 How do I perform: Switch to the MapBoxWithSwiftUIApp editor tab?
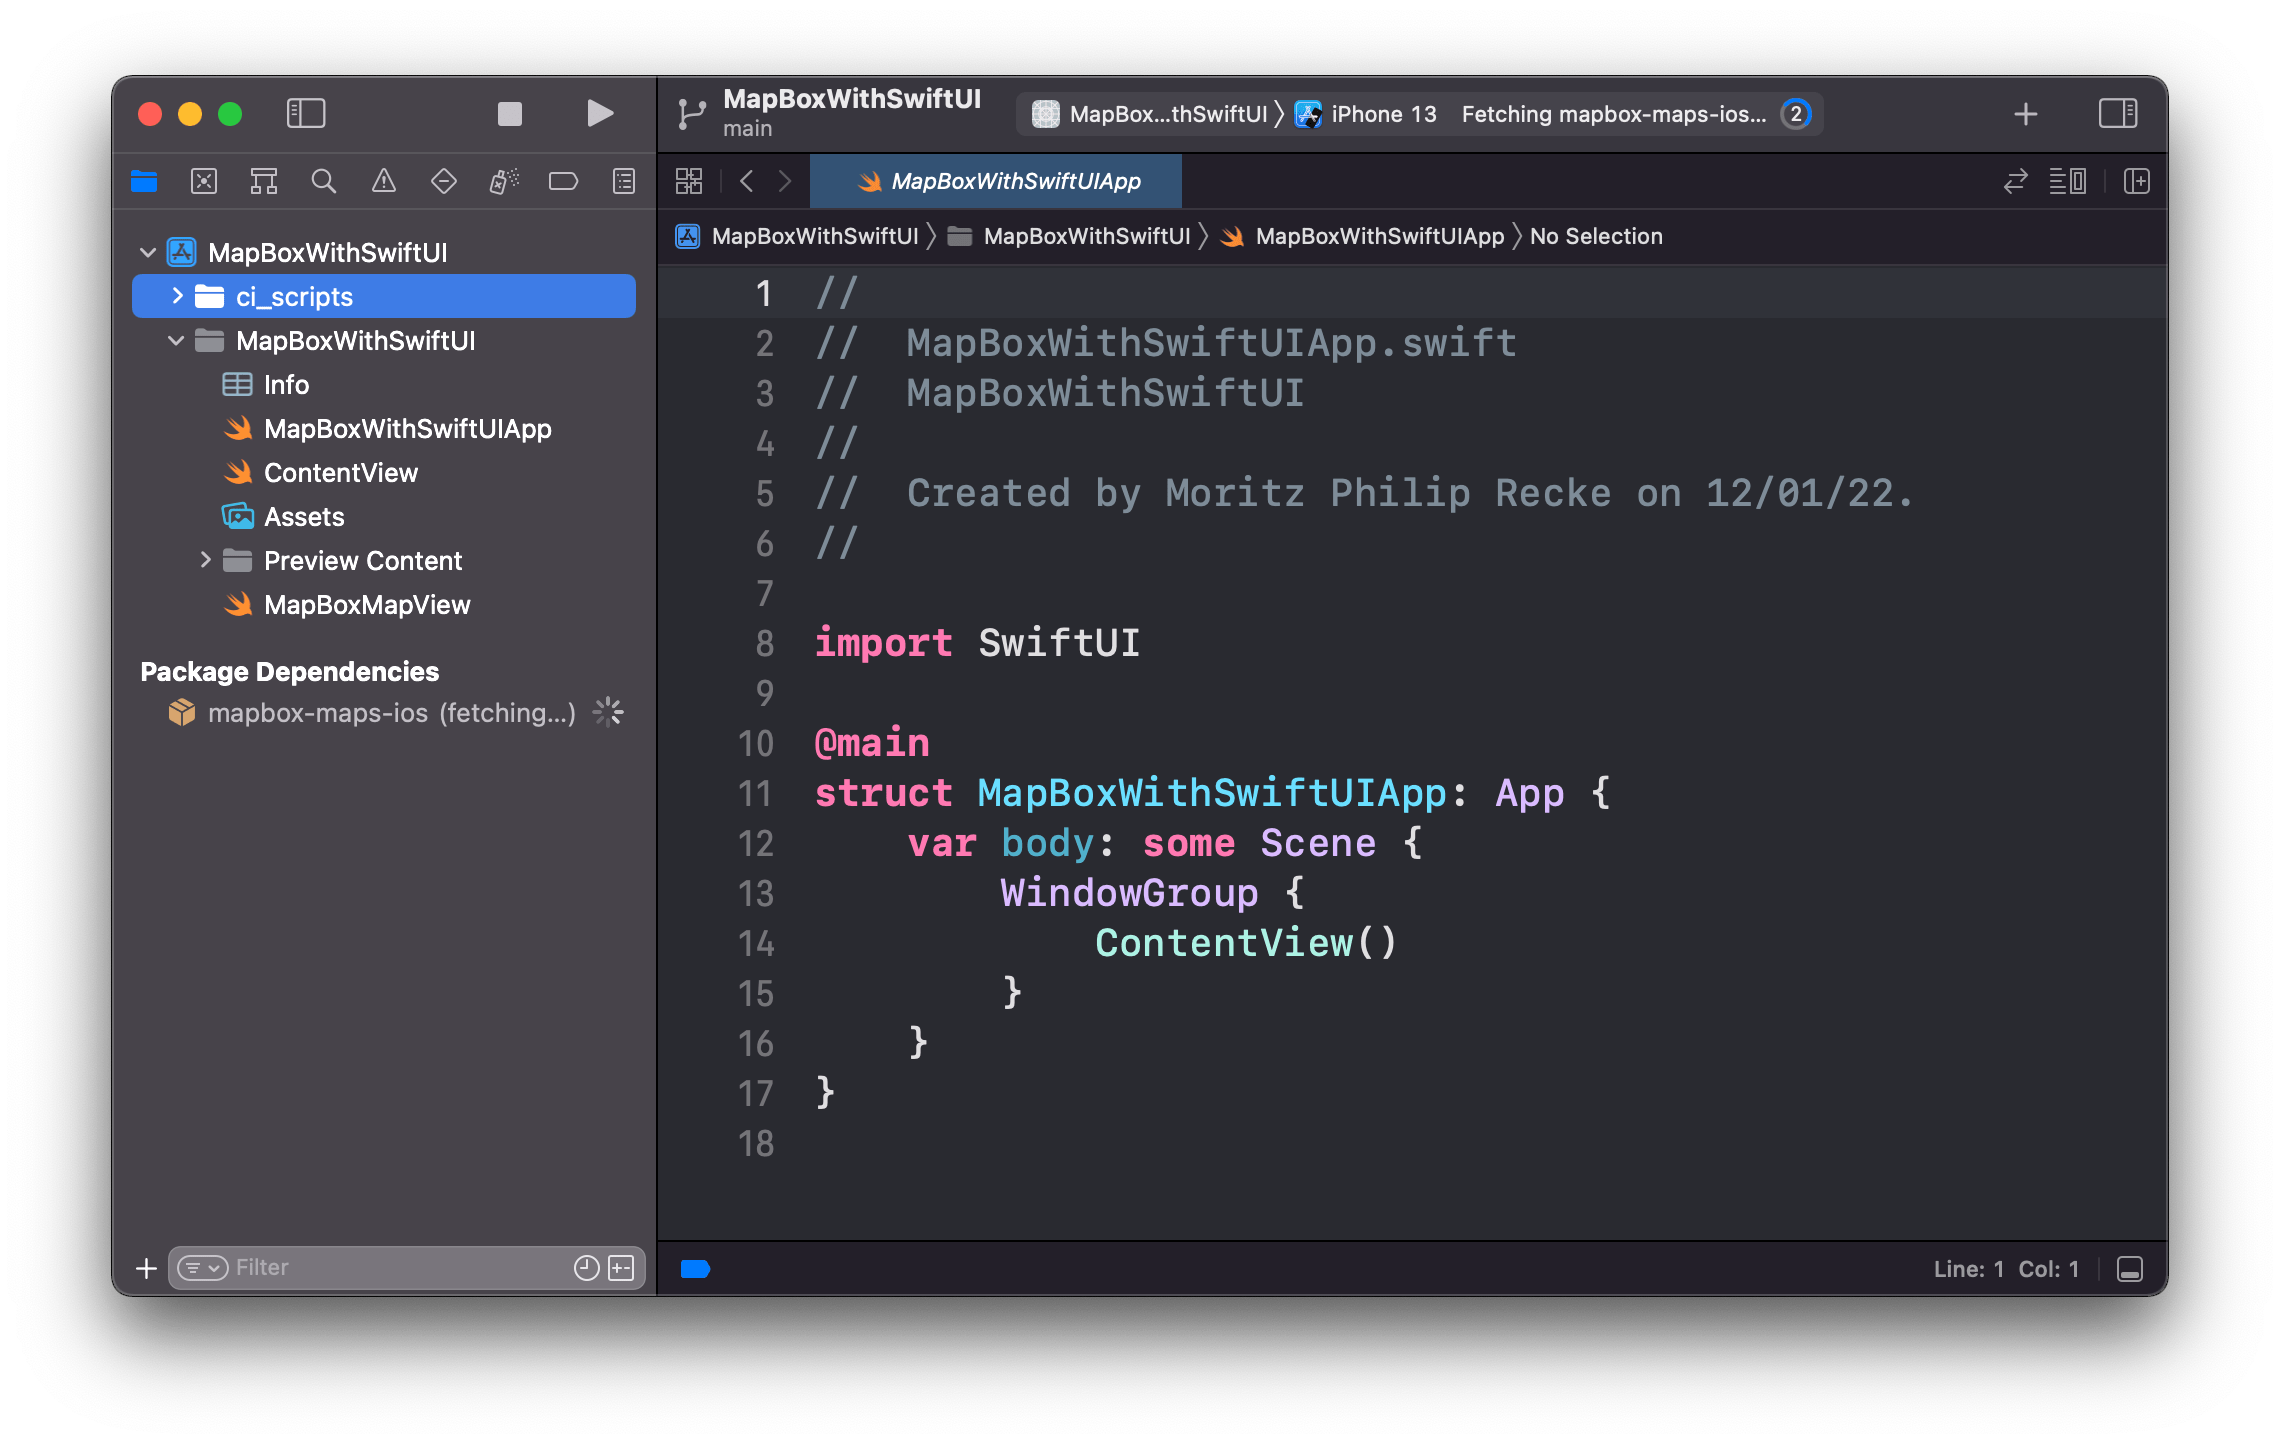coord(1013,181)
